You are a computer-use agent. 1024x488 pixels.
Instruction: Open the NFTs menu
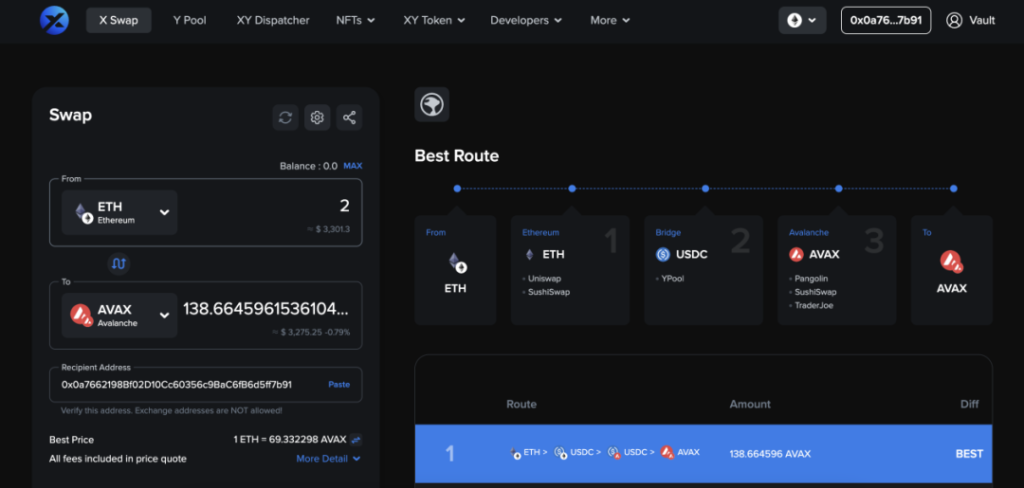[x=355, y=20]
